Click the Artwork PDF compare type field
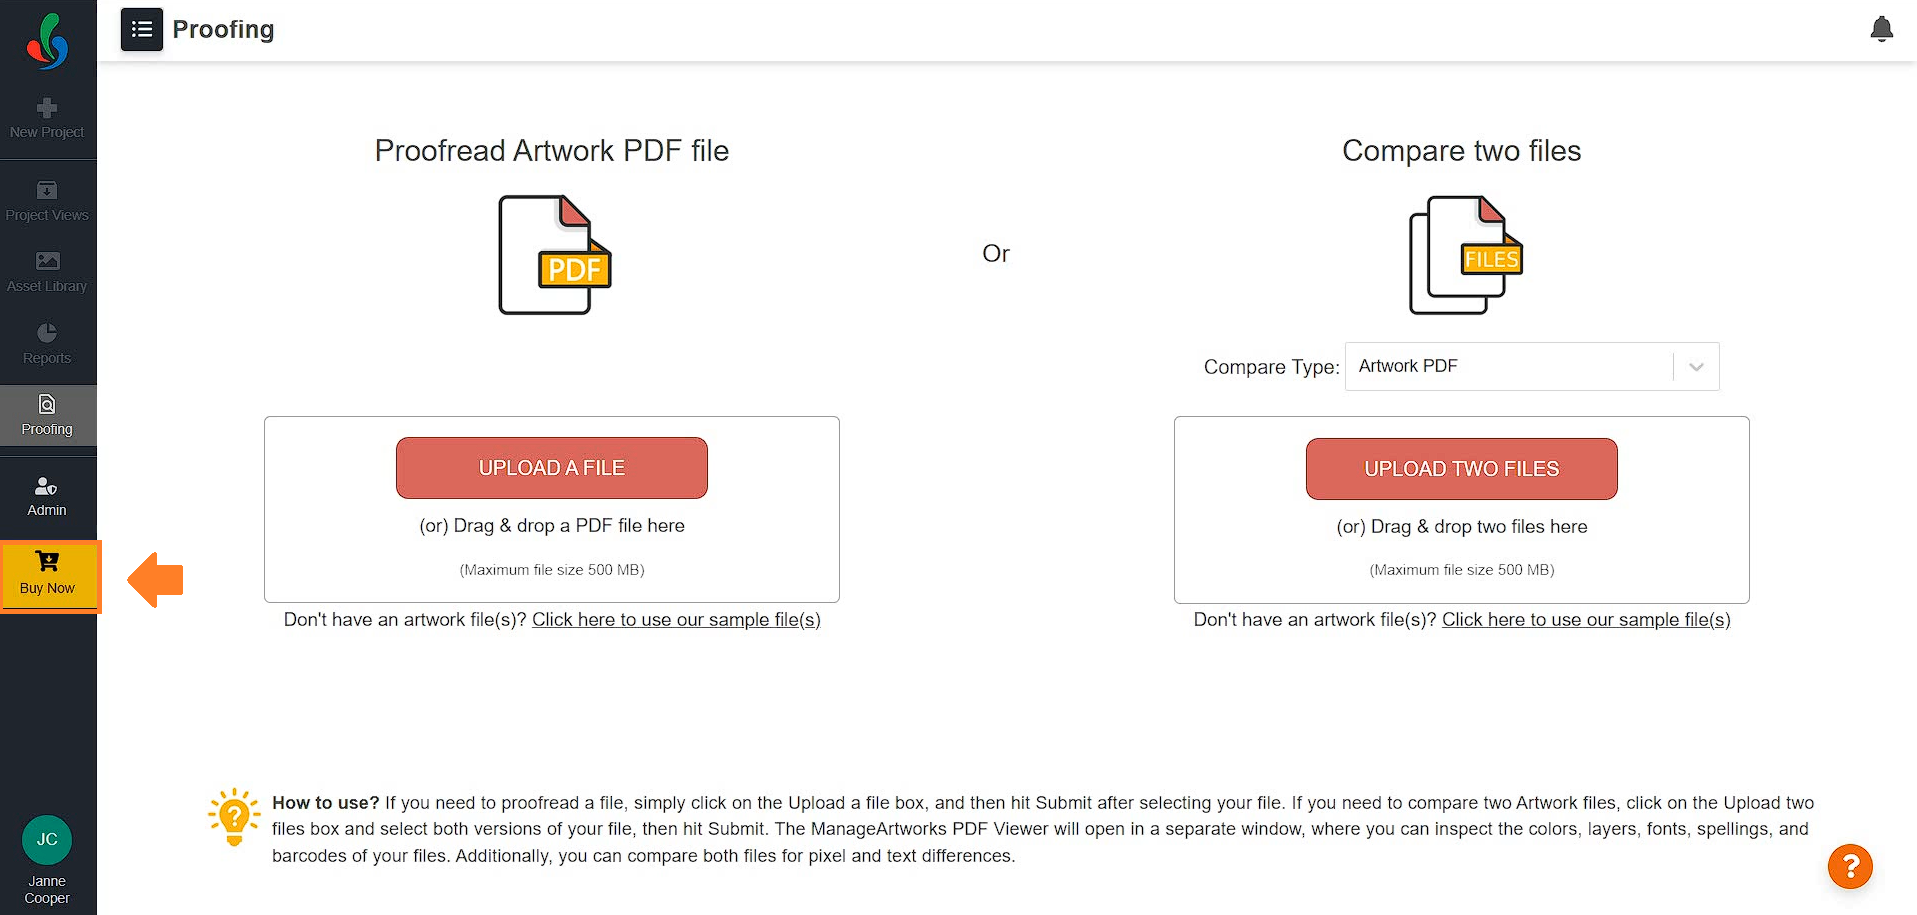 (1532, 366)
